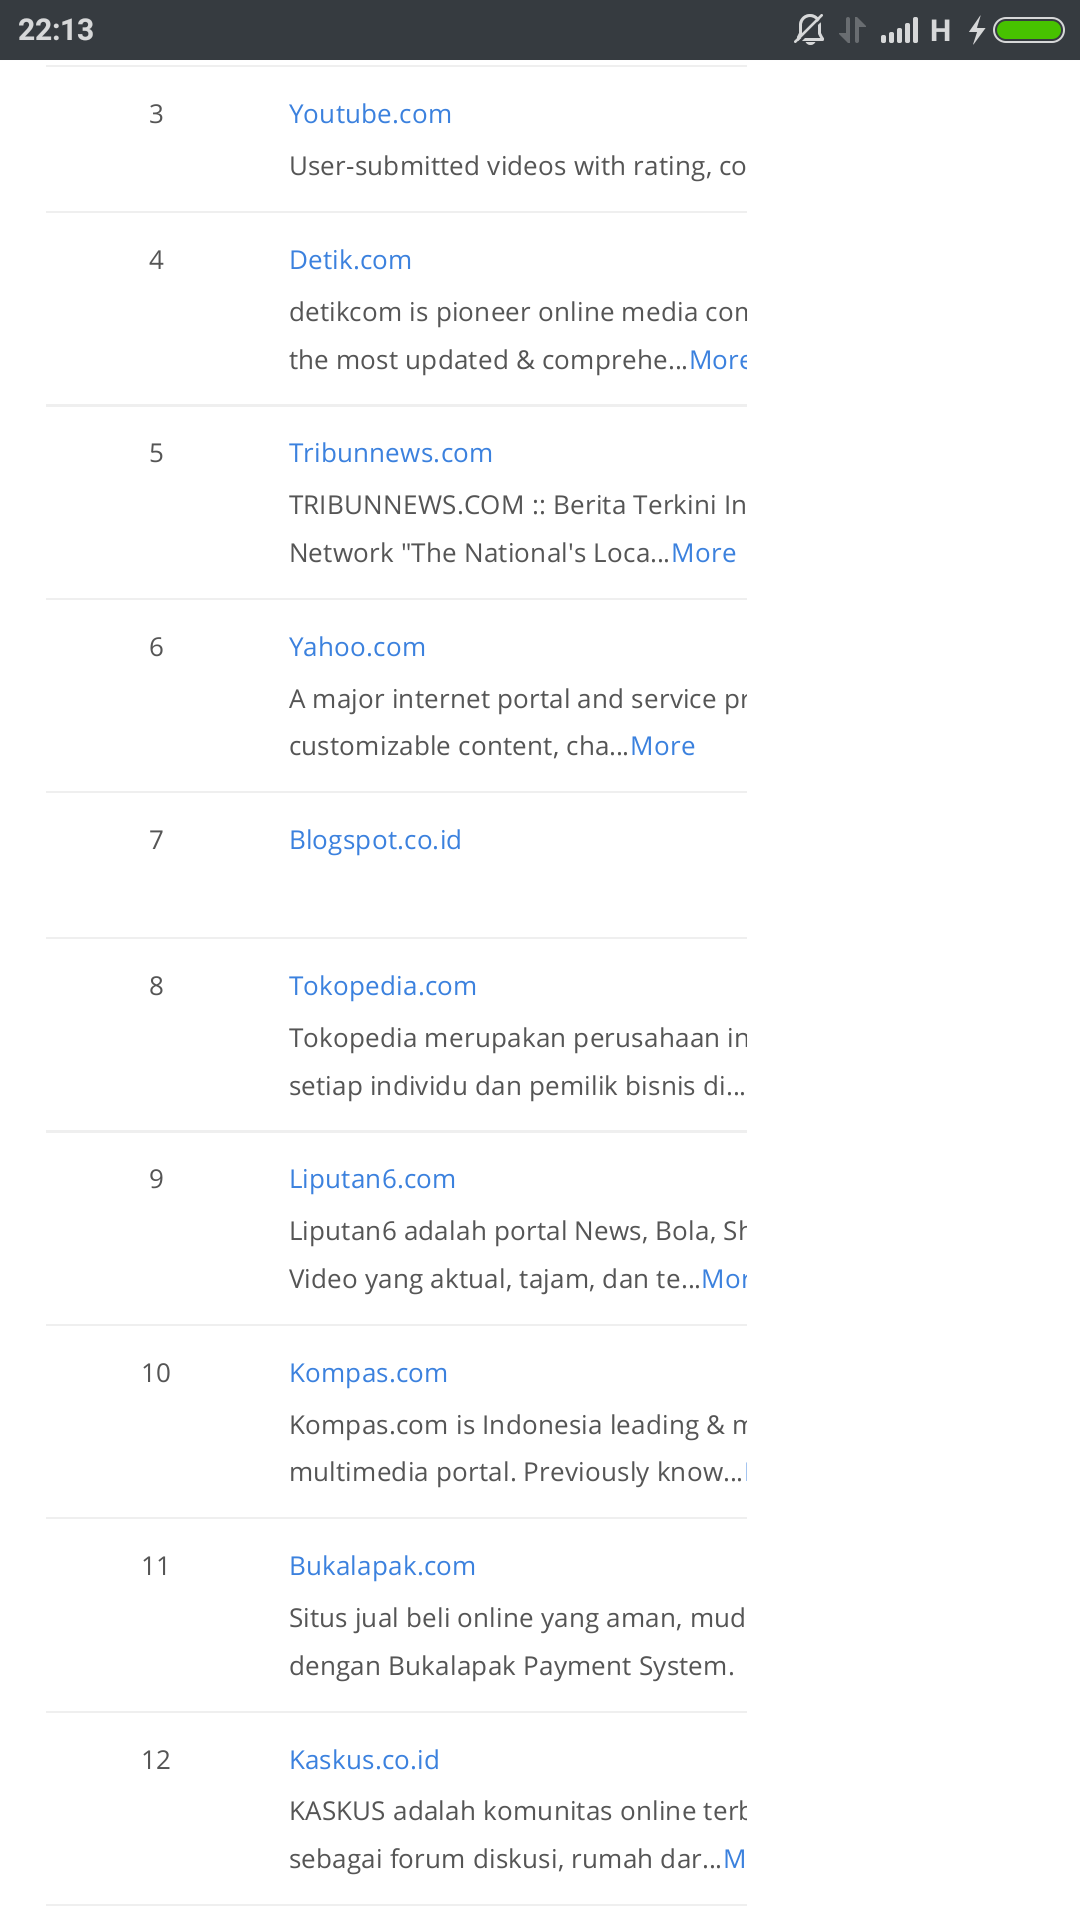Open the Liputan6.com link

(x=372, y=1179)
